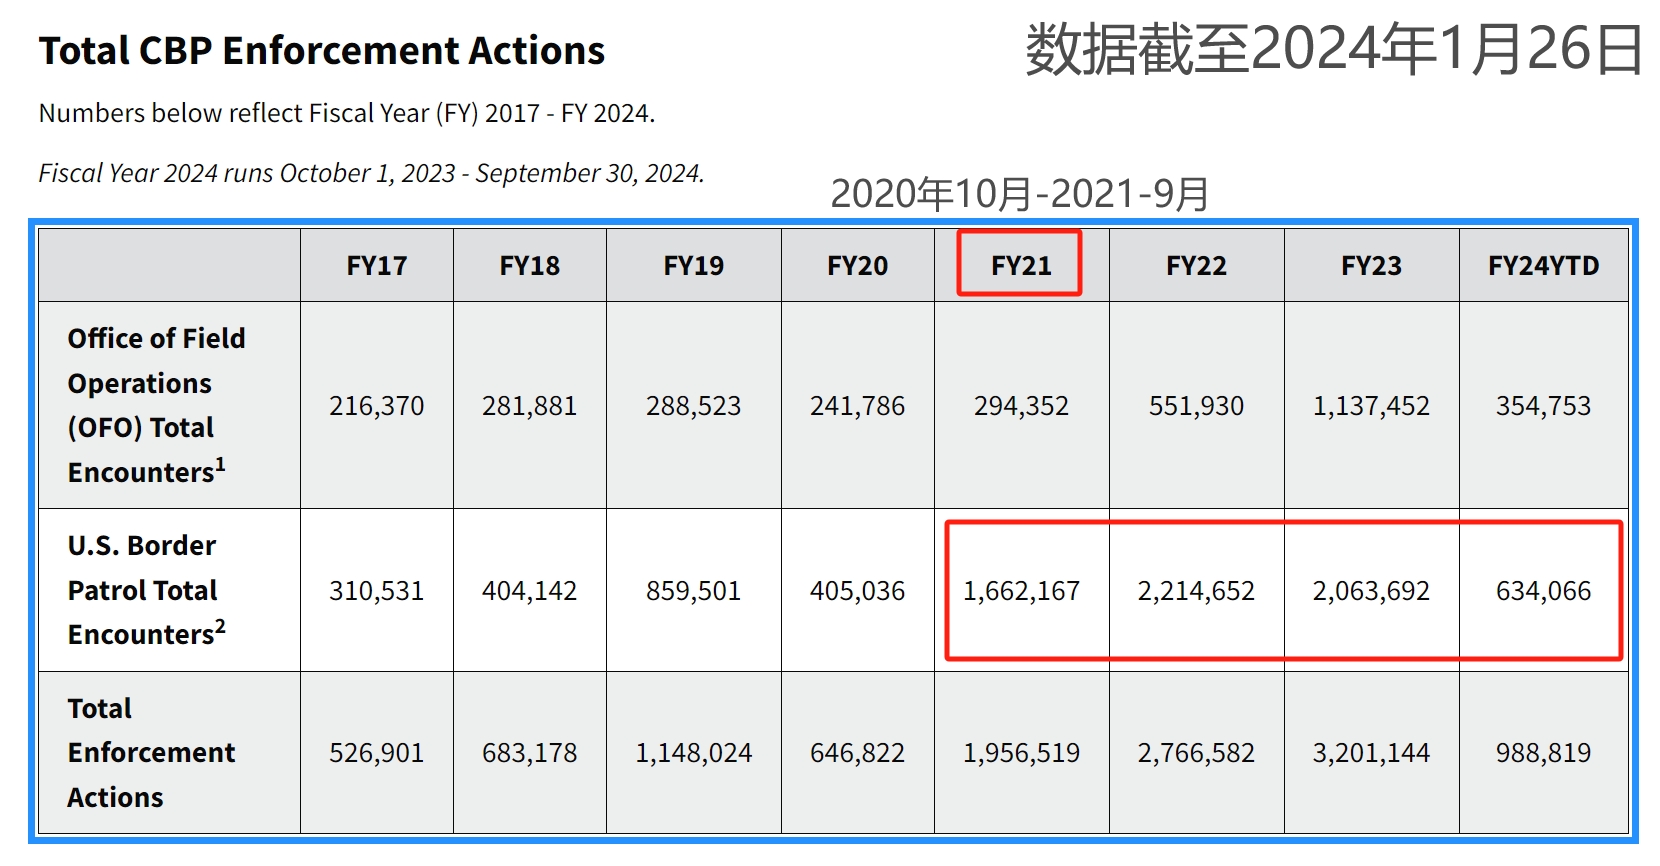This screenshot has height=866, width=1660.
Task: Select the FY24YTD column header
Action: 1543,265
